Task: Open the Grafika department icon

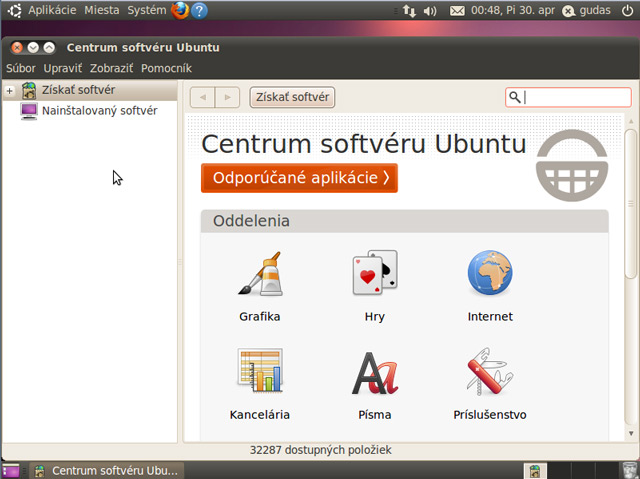Action: [260, 274]
